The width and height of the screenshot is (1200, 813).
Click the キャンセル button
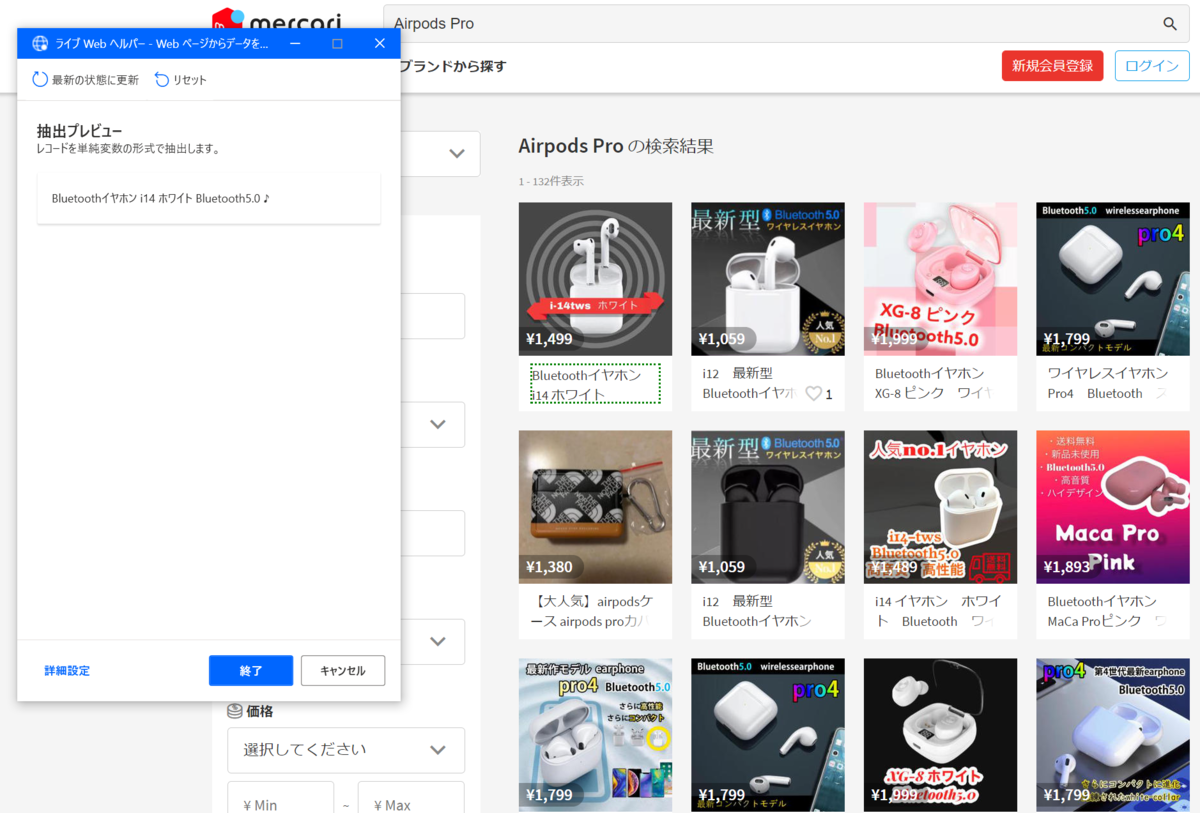[x=343, y=670]
